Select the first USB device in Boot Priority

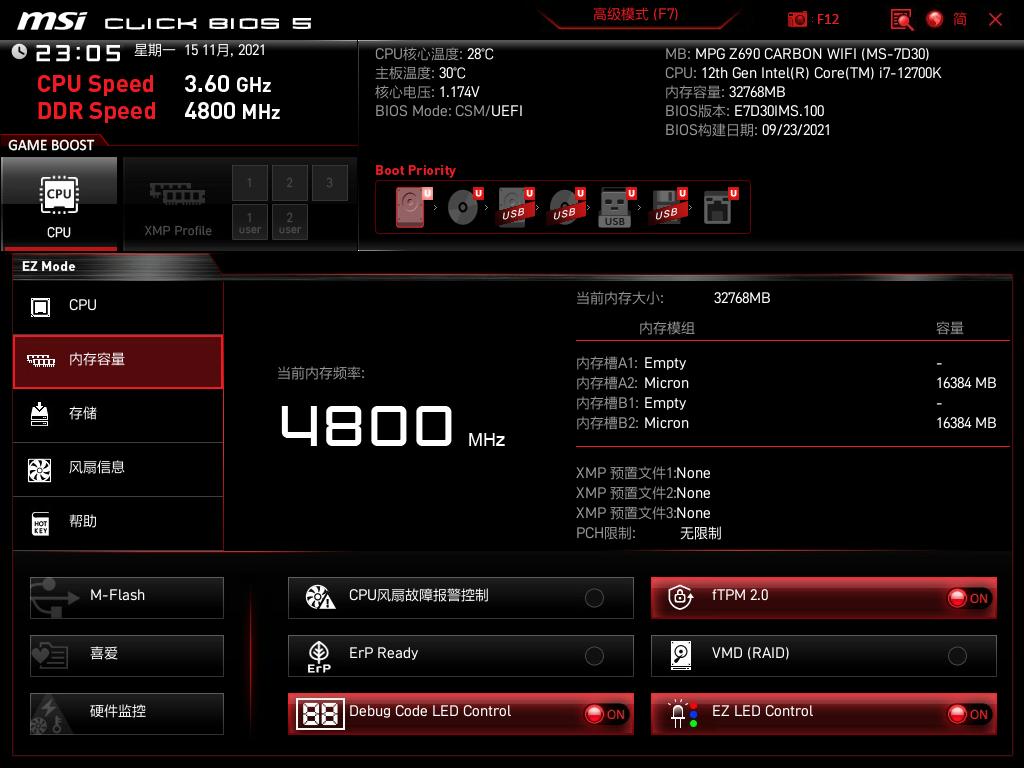tap(512, 206)
